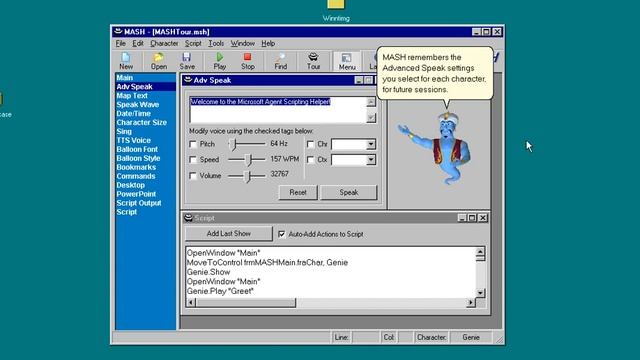Click script list scroll-up arrow
The image size is (640, 360).
point(480,251)
